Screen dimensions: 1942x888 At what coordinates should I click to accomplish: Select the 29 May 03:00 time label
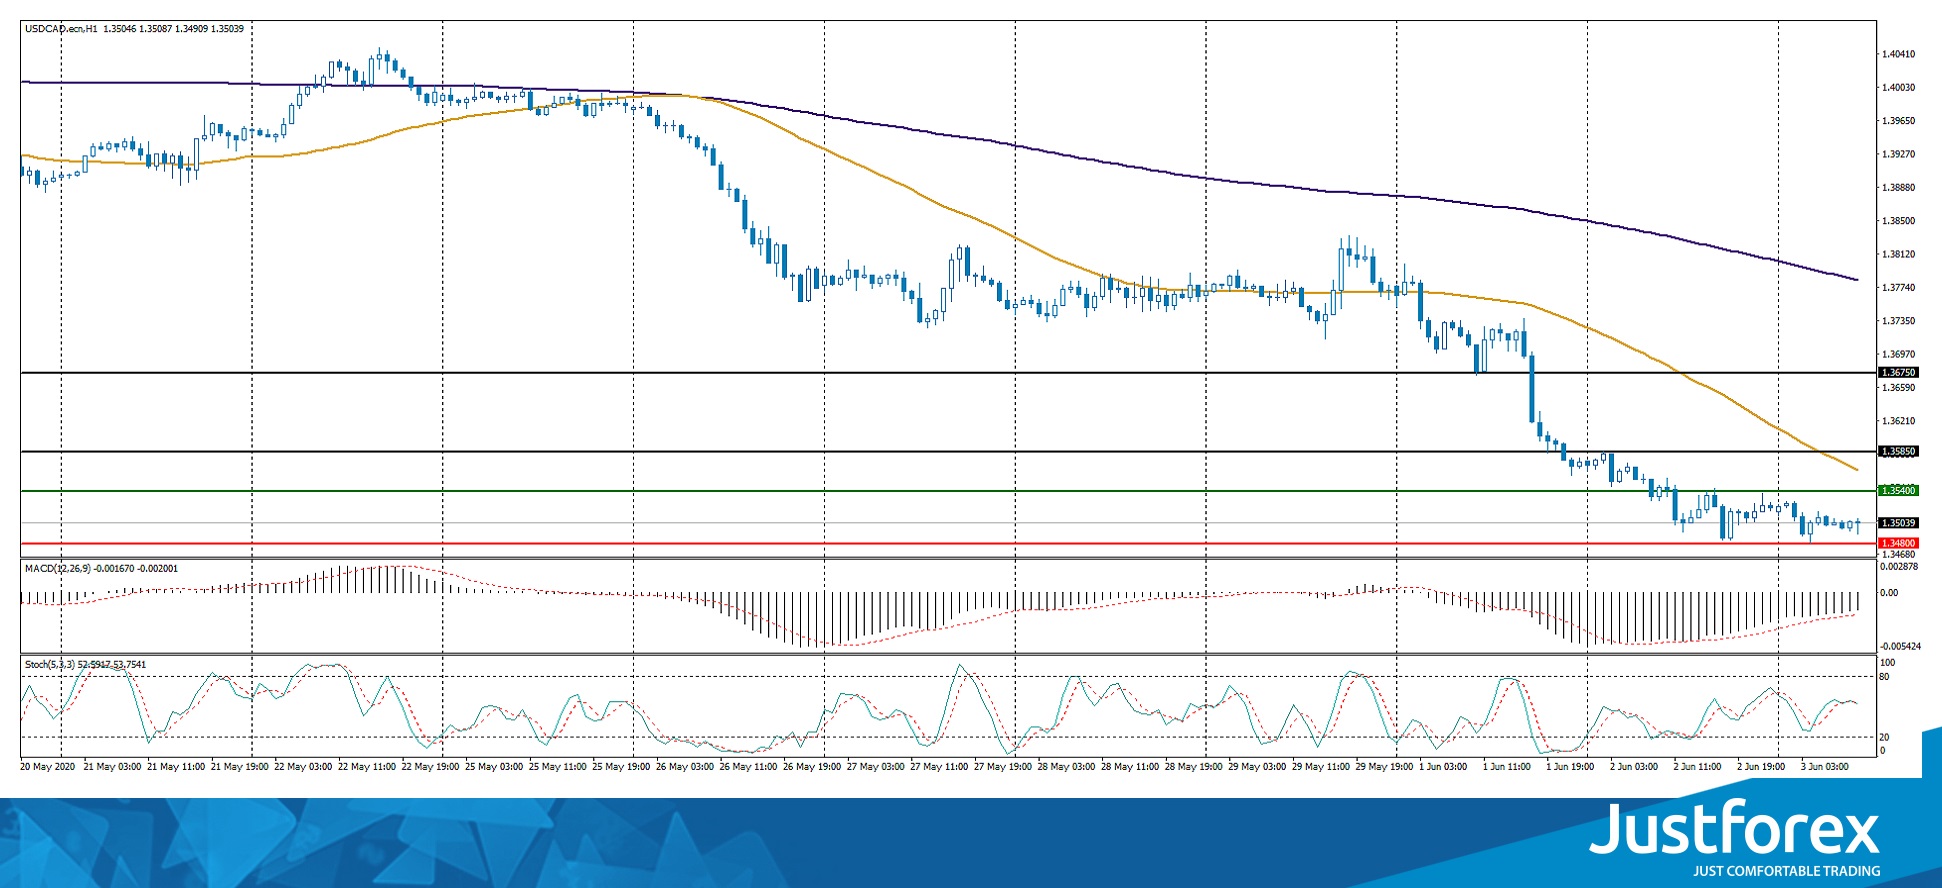(1257, 767)
